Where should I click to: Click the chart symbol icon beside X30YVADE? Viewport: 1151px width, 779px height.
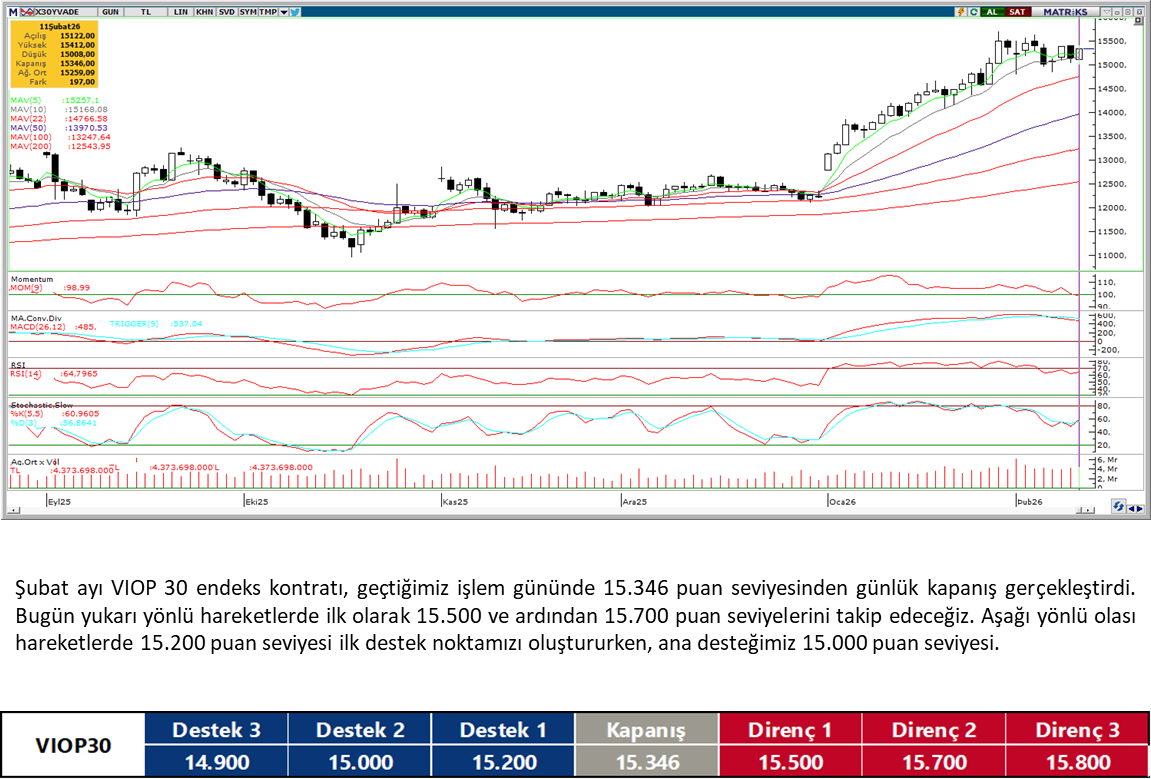29,11
